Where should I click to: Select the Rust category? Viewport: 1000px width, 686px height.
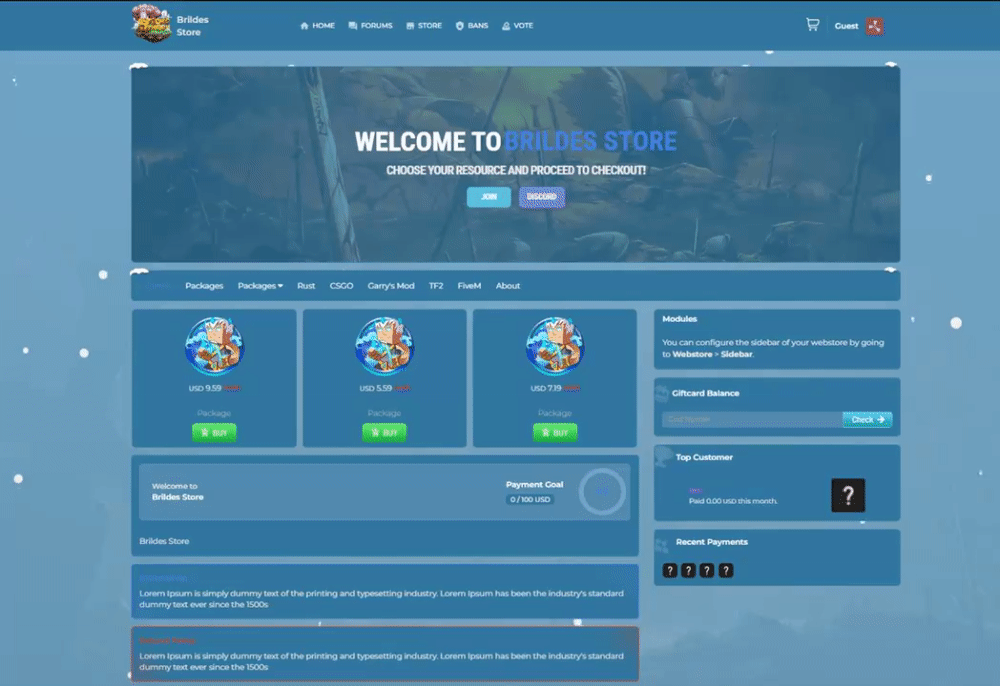[x=306, y=286]
